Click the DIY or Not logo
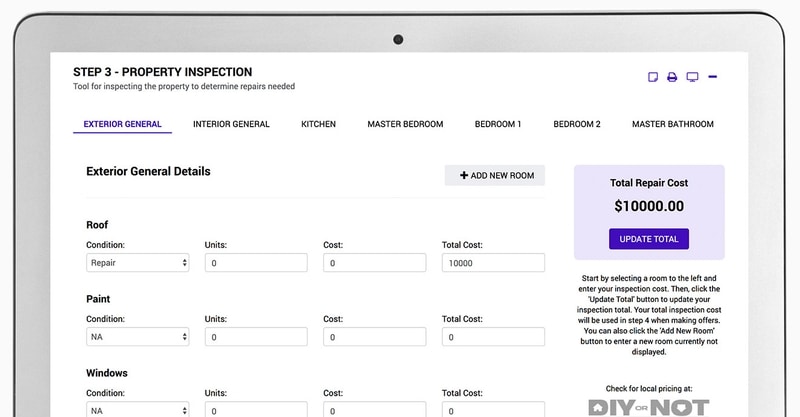This screenshot has width=800, height=417. click(648, 407)
